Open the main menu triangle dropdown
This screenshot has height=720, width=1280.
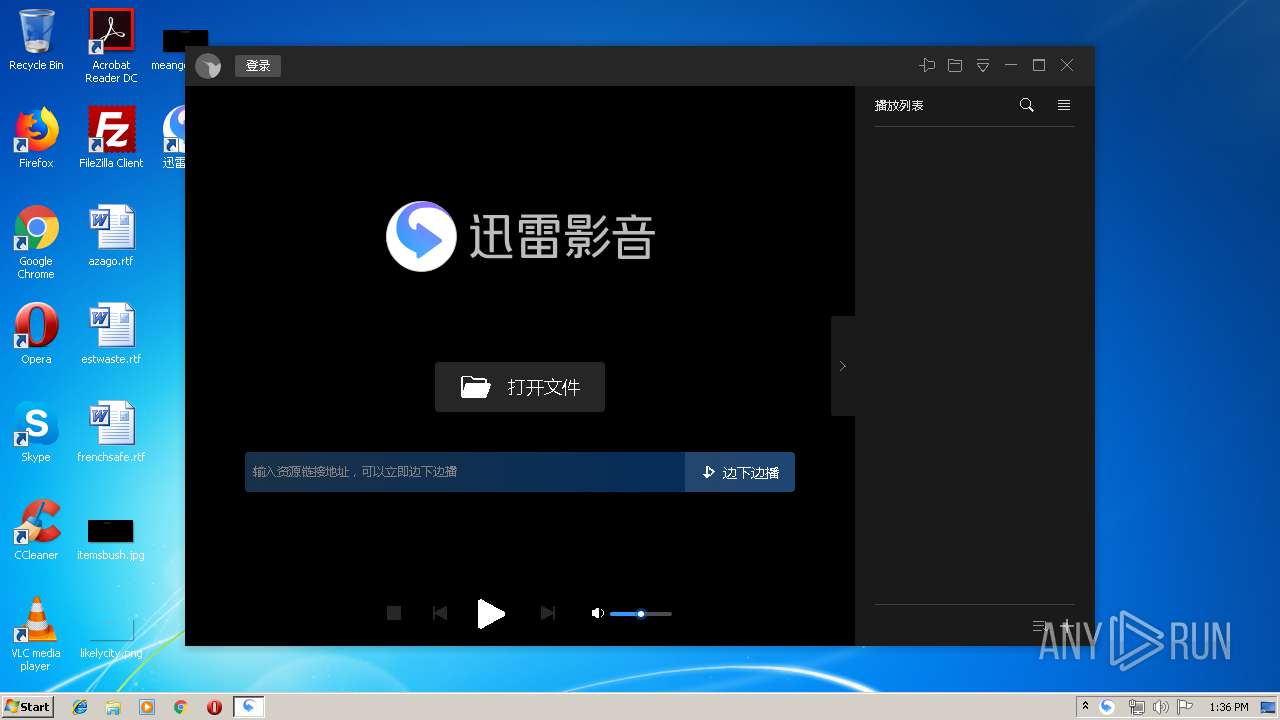pyautogui.click(x=983, y=65)
